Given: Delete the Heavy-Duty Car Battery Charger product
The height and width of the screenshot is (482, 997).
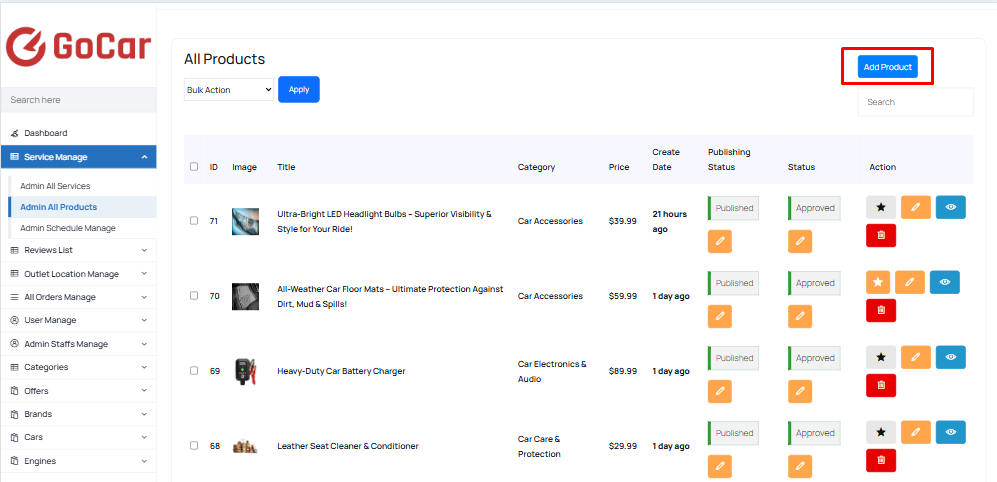Looking at the screenshot, I should tap(881, 385).
